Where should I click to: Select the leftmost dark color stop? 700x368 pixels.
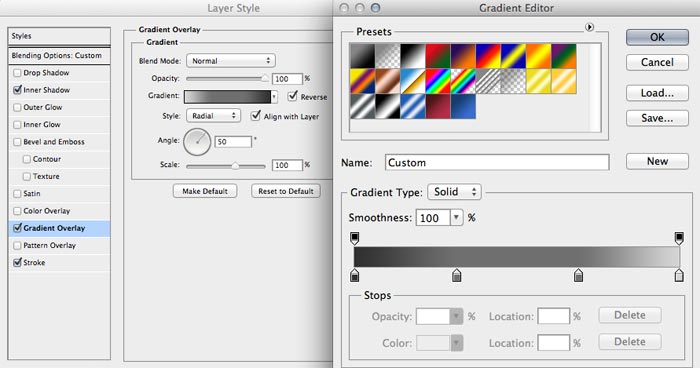coord(354,275)
